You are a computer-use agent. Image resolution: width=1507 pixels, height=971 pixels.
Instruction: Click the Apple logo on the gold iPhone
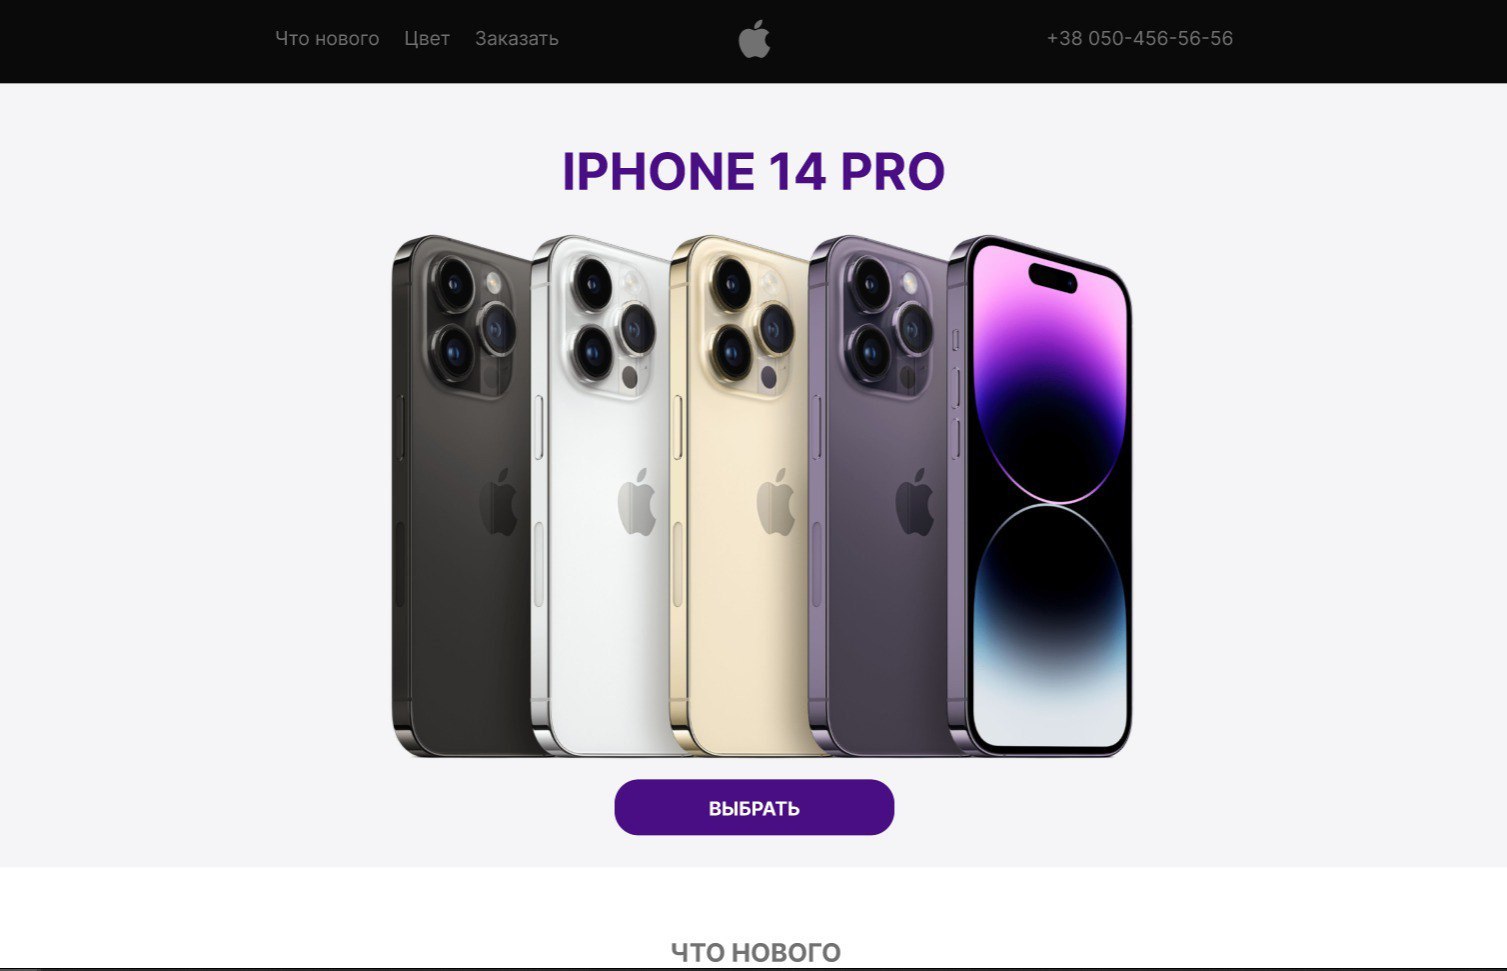click(x=776, y=501)
